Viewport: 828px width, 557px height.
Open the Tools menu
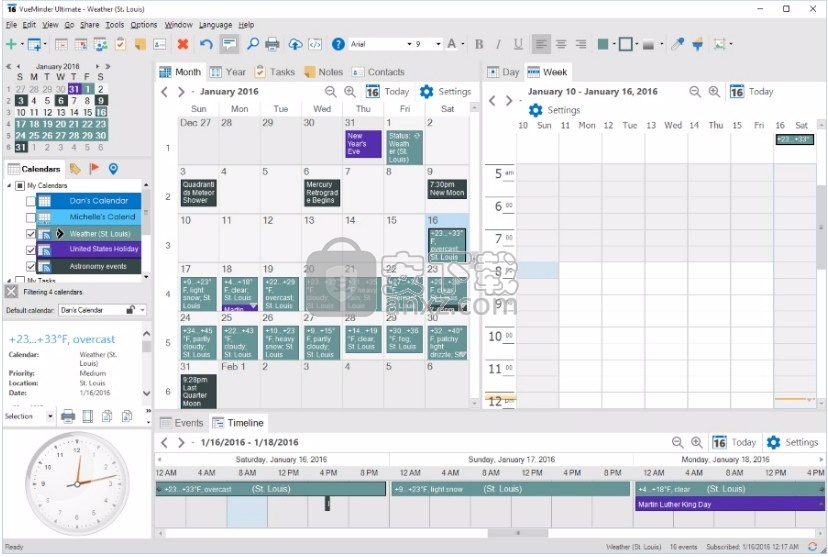point(114,25)
